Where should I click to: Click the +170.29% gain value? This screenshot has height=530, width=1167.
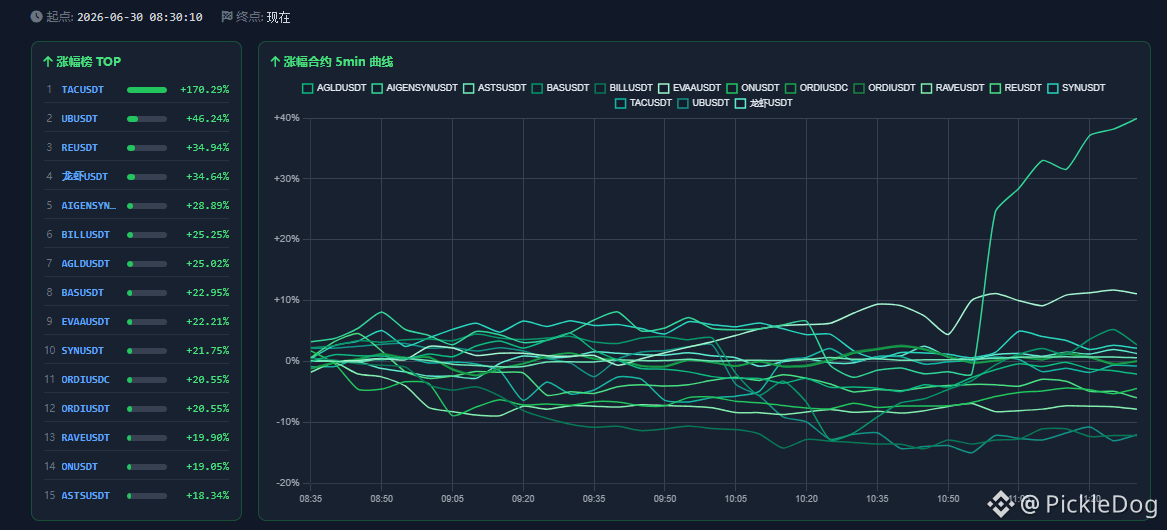click(x=205, y=89)
